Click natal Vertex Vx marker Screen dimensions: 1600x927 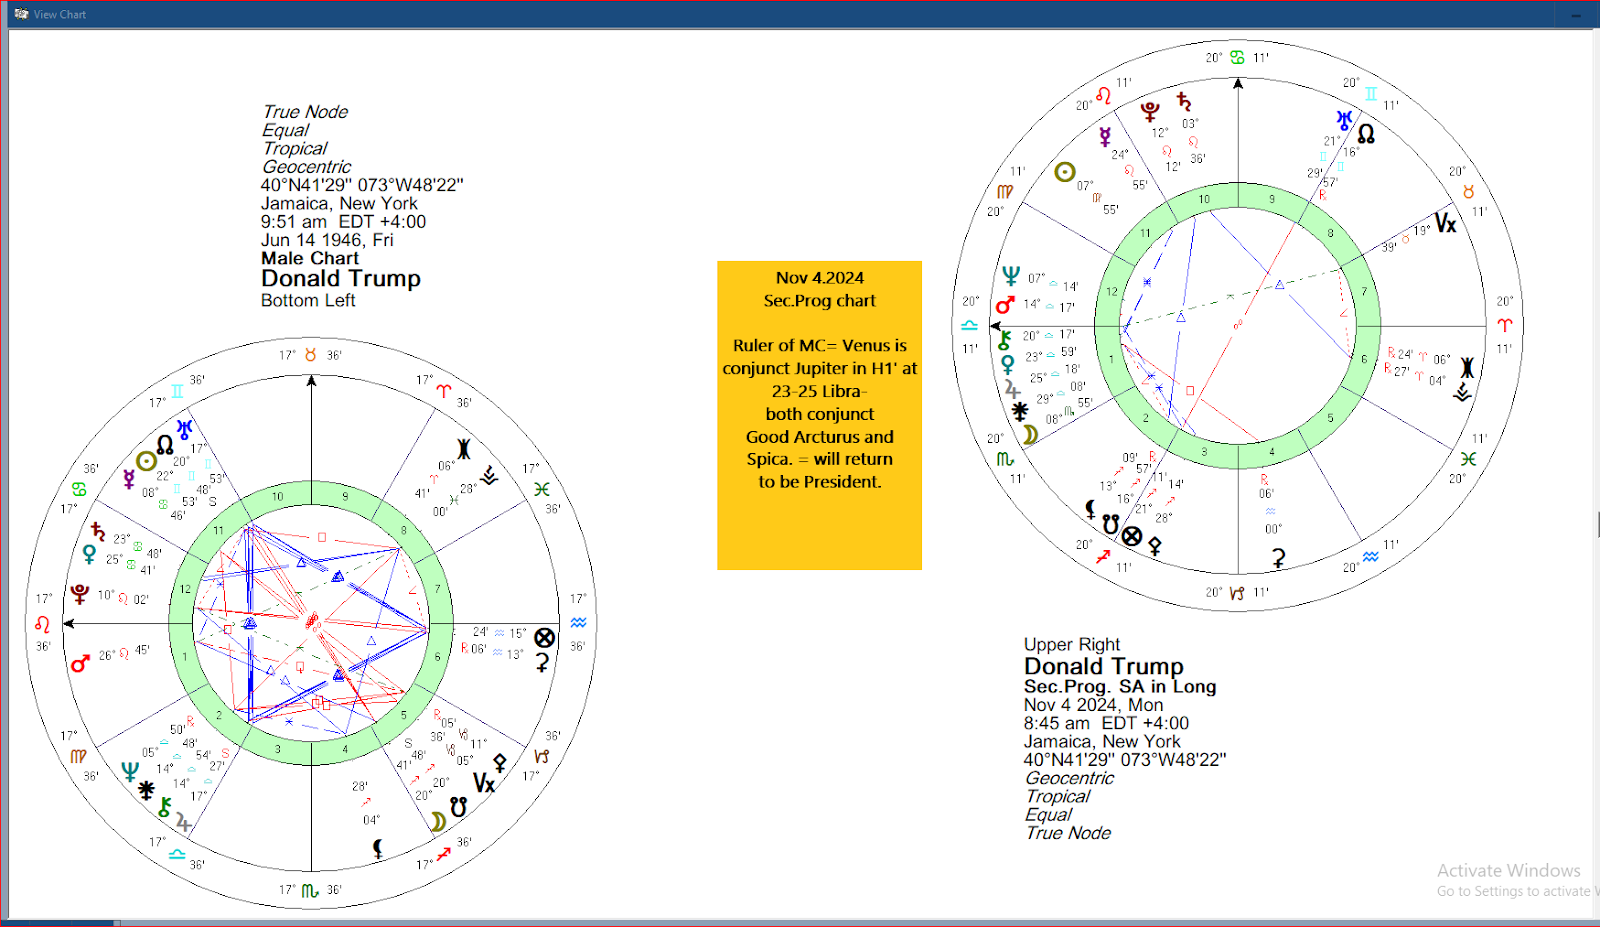[484, 783]
